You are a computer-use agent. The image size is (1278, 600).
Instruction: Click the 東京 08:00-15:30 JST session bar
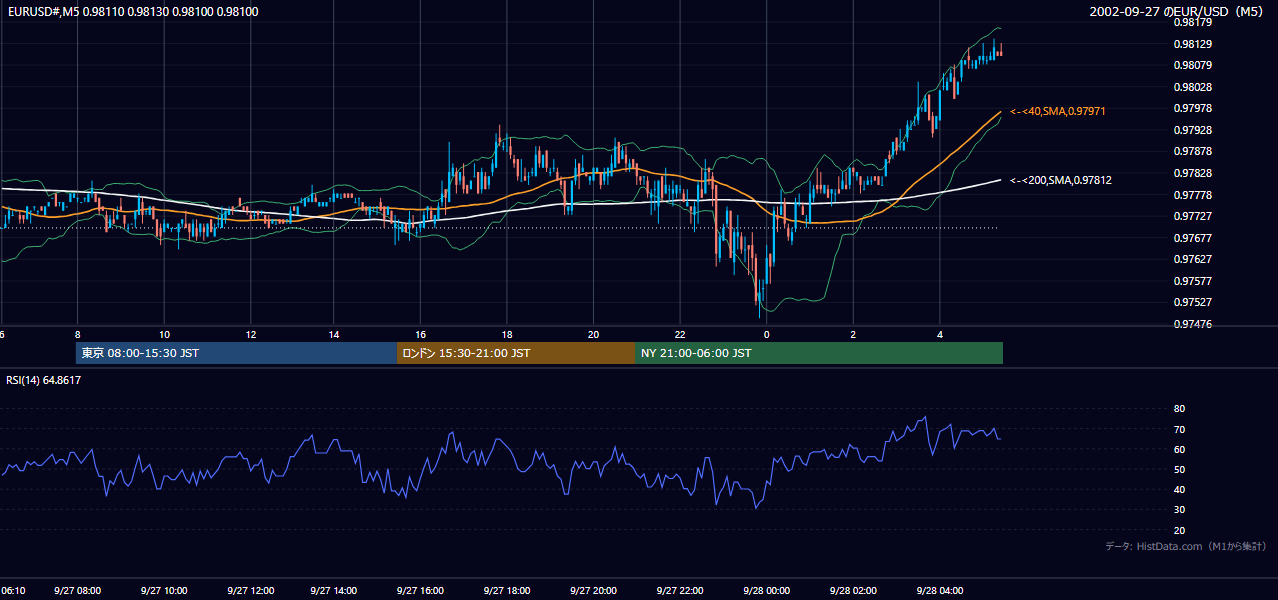click(x=237, y=353)
